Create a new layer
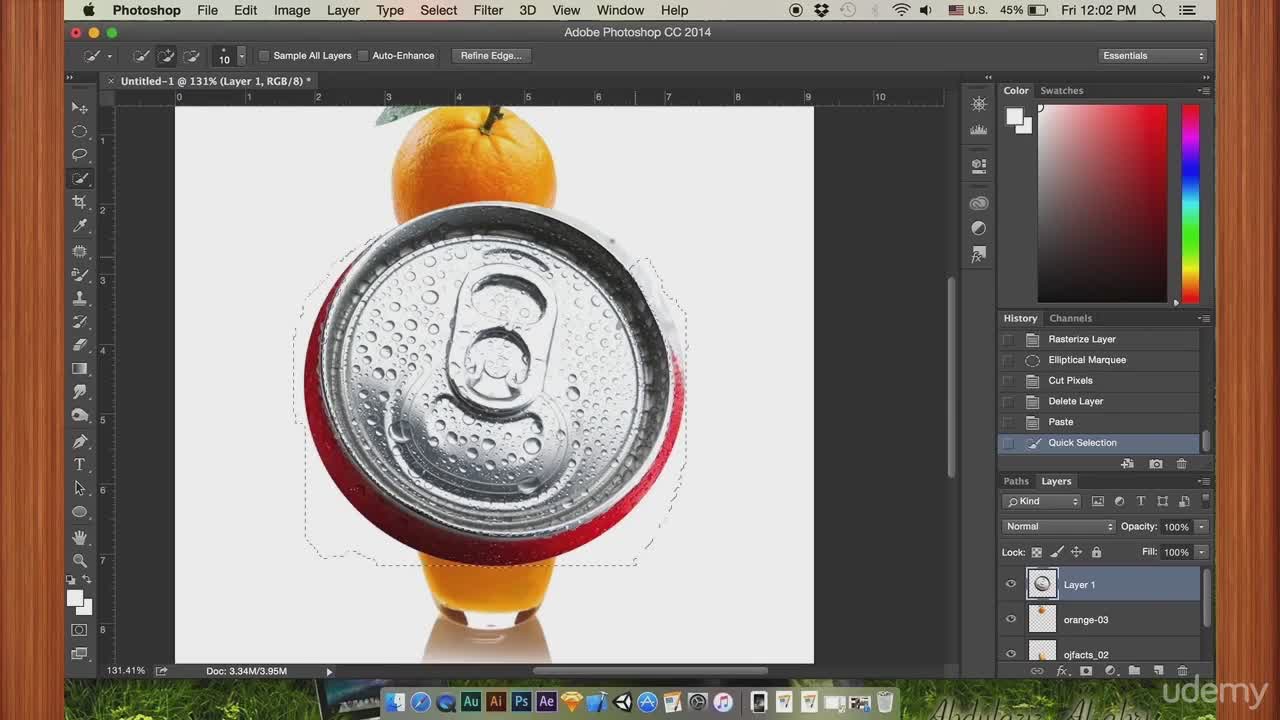Viewport: 1280px width, 720px height. pos(1158,671)
